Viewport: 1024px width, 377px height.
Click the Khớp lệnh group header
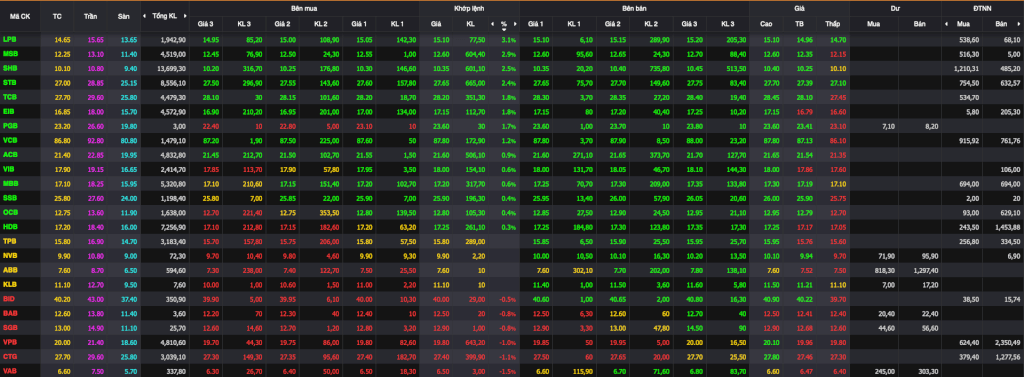[469, 8]
